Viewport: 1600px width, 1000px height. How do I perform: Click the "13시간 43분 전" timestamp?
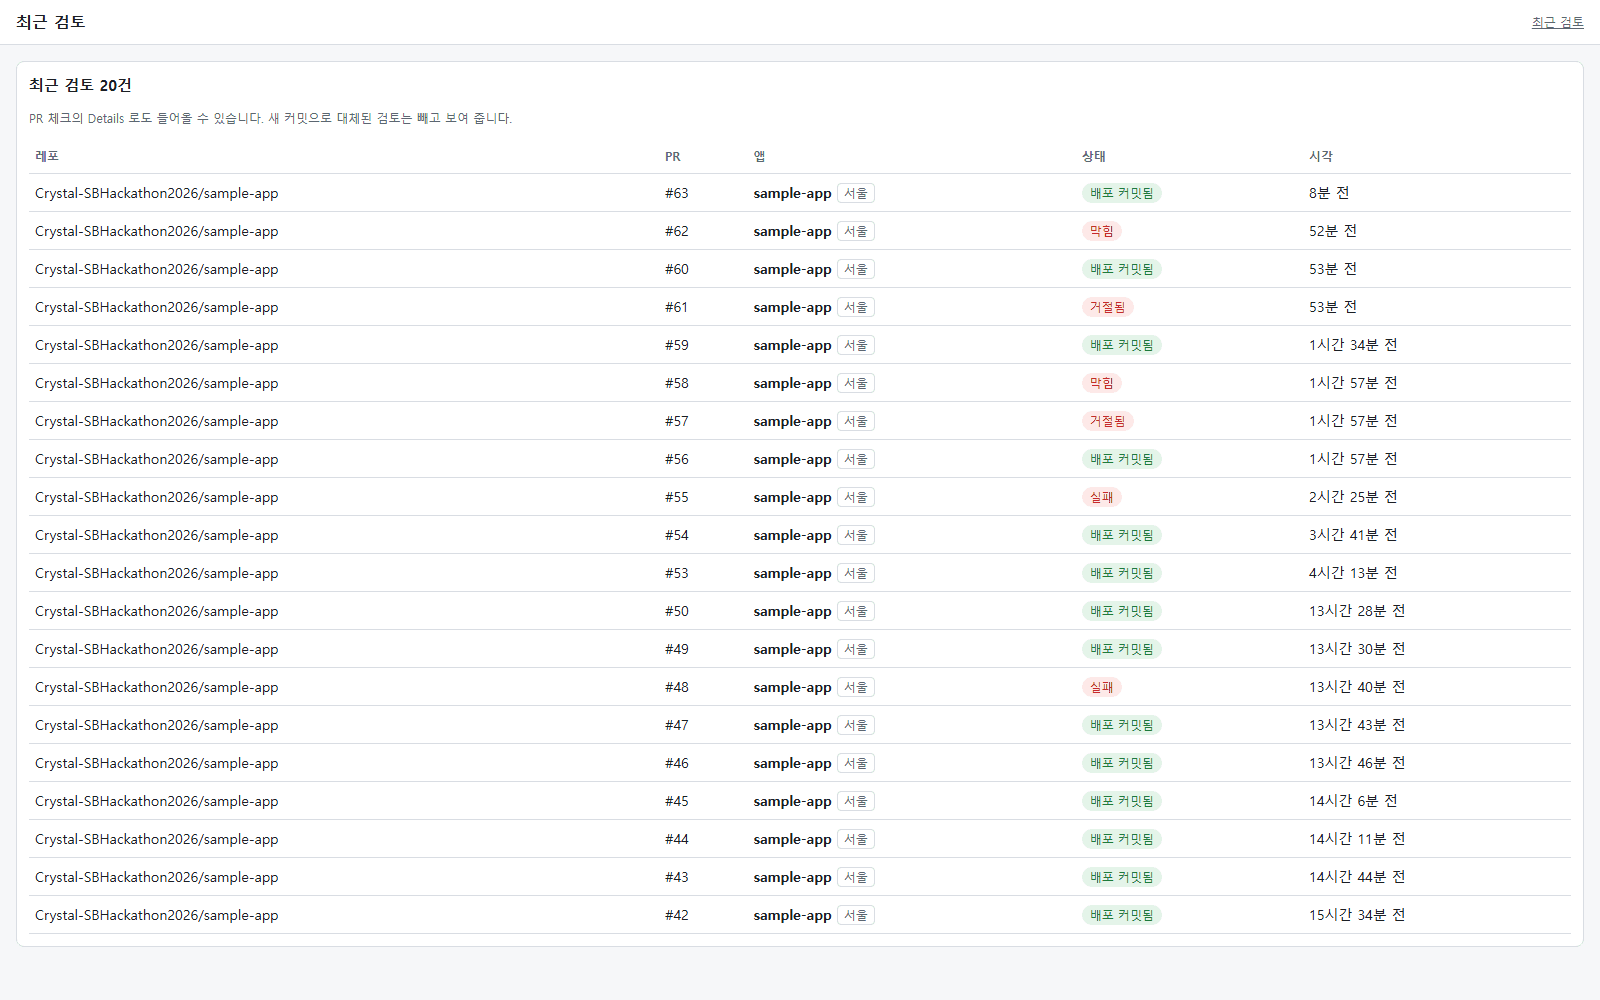(x=1357, y=725)
